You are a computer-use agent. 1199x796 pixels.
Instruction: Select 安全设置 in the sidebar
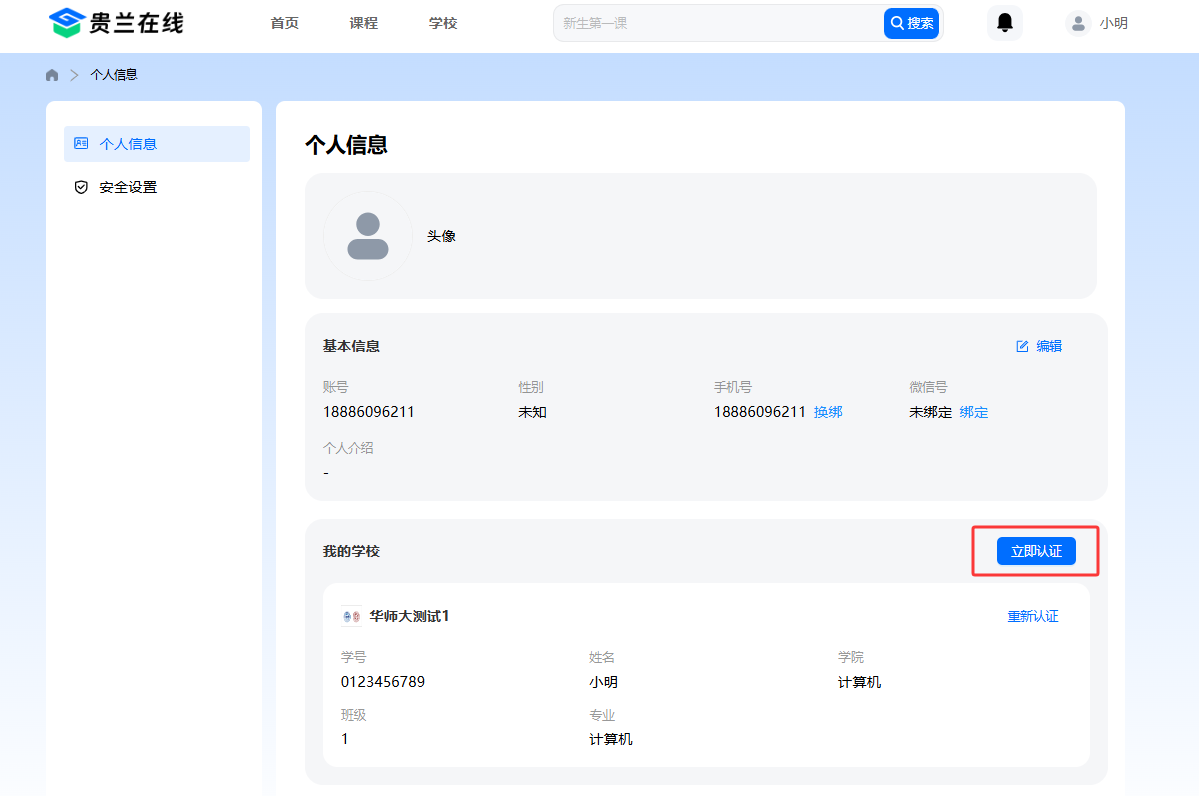coord(128,187)
